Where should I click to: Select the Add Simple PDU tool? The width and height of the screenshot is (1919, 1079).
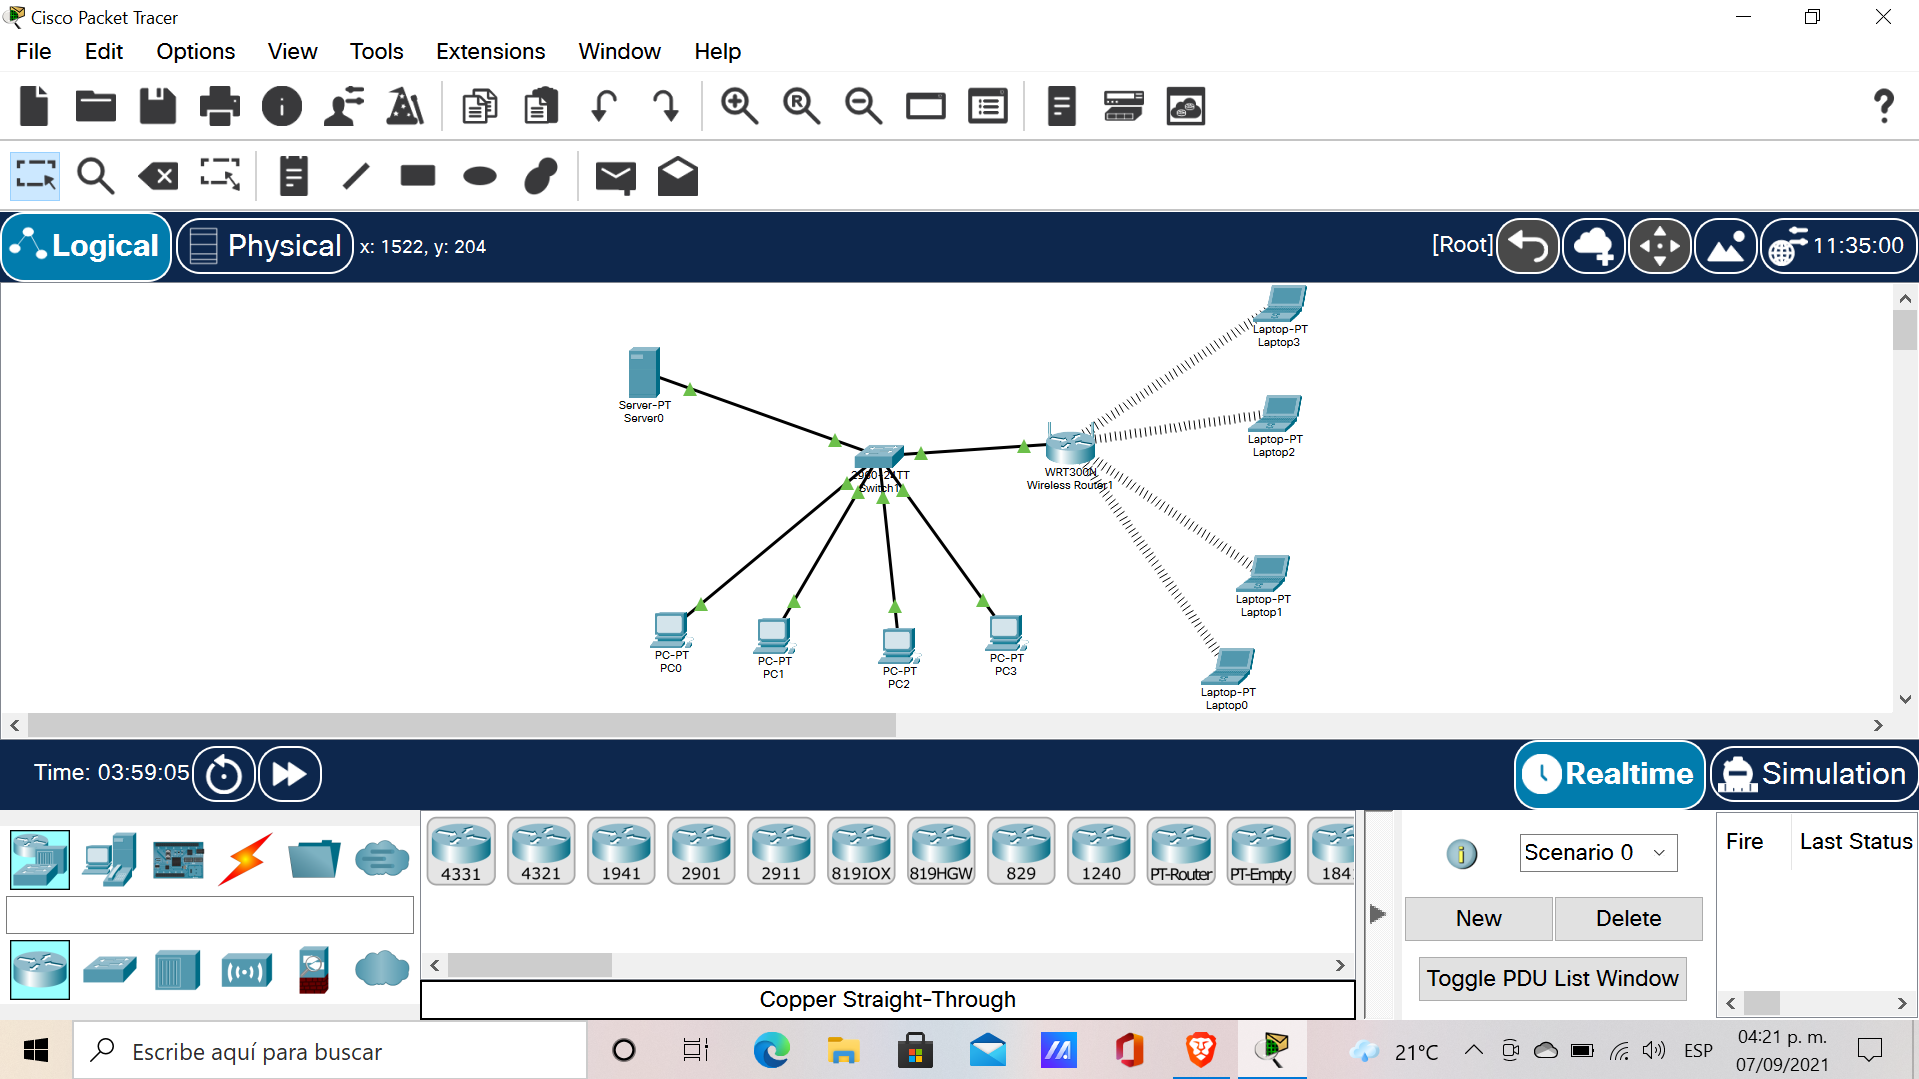[615, 176]
